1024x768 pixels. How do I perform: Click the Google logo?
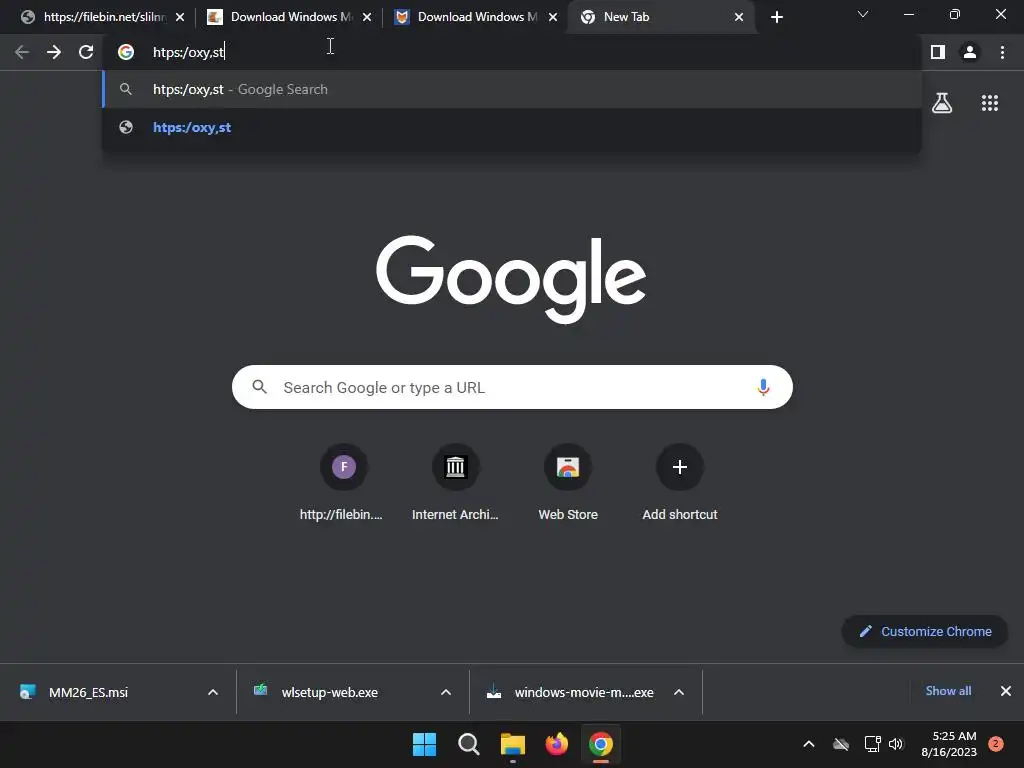coord(511,278)
